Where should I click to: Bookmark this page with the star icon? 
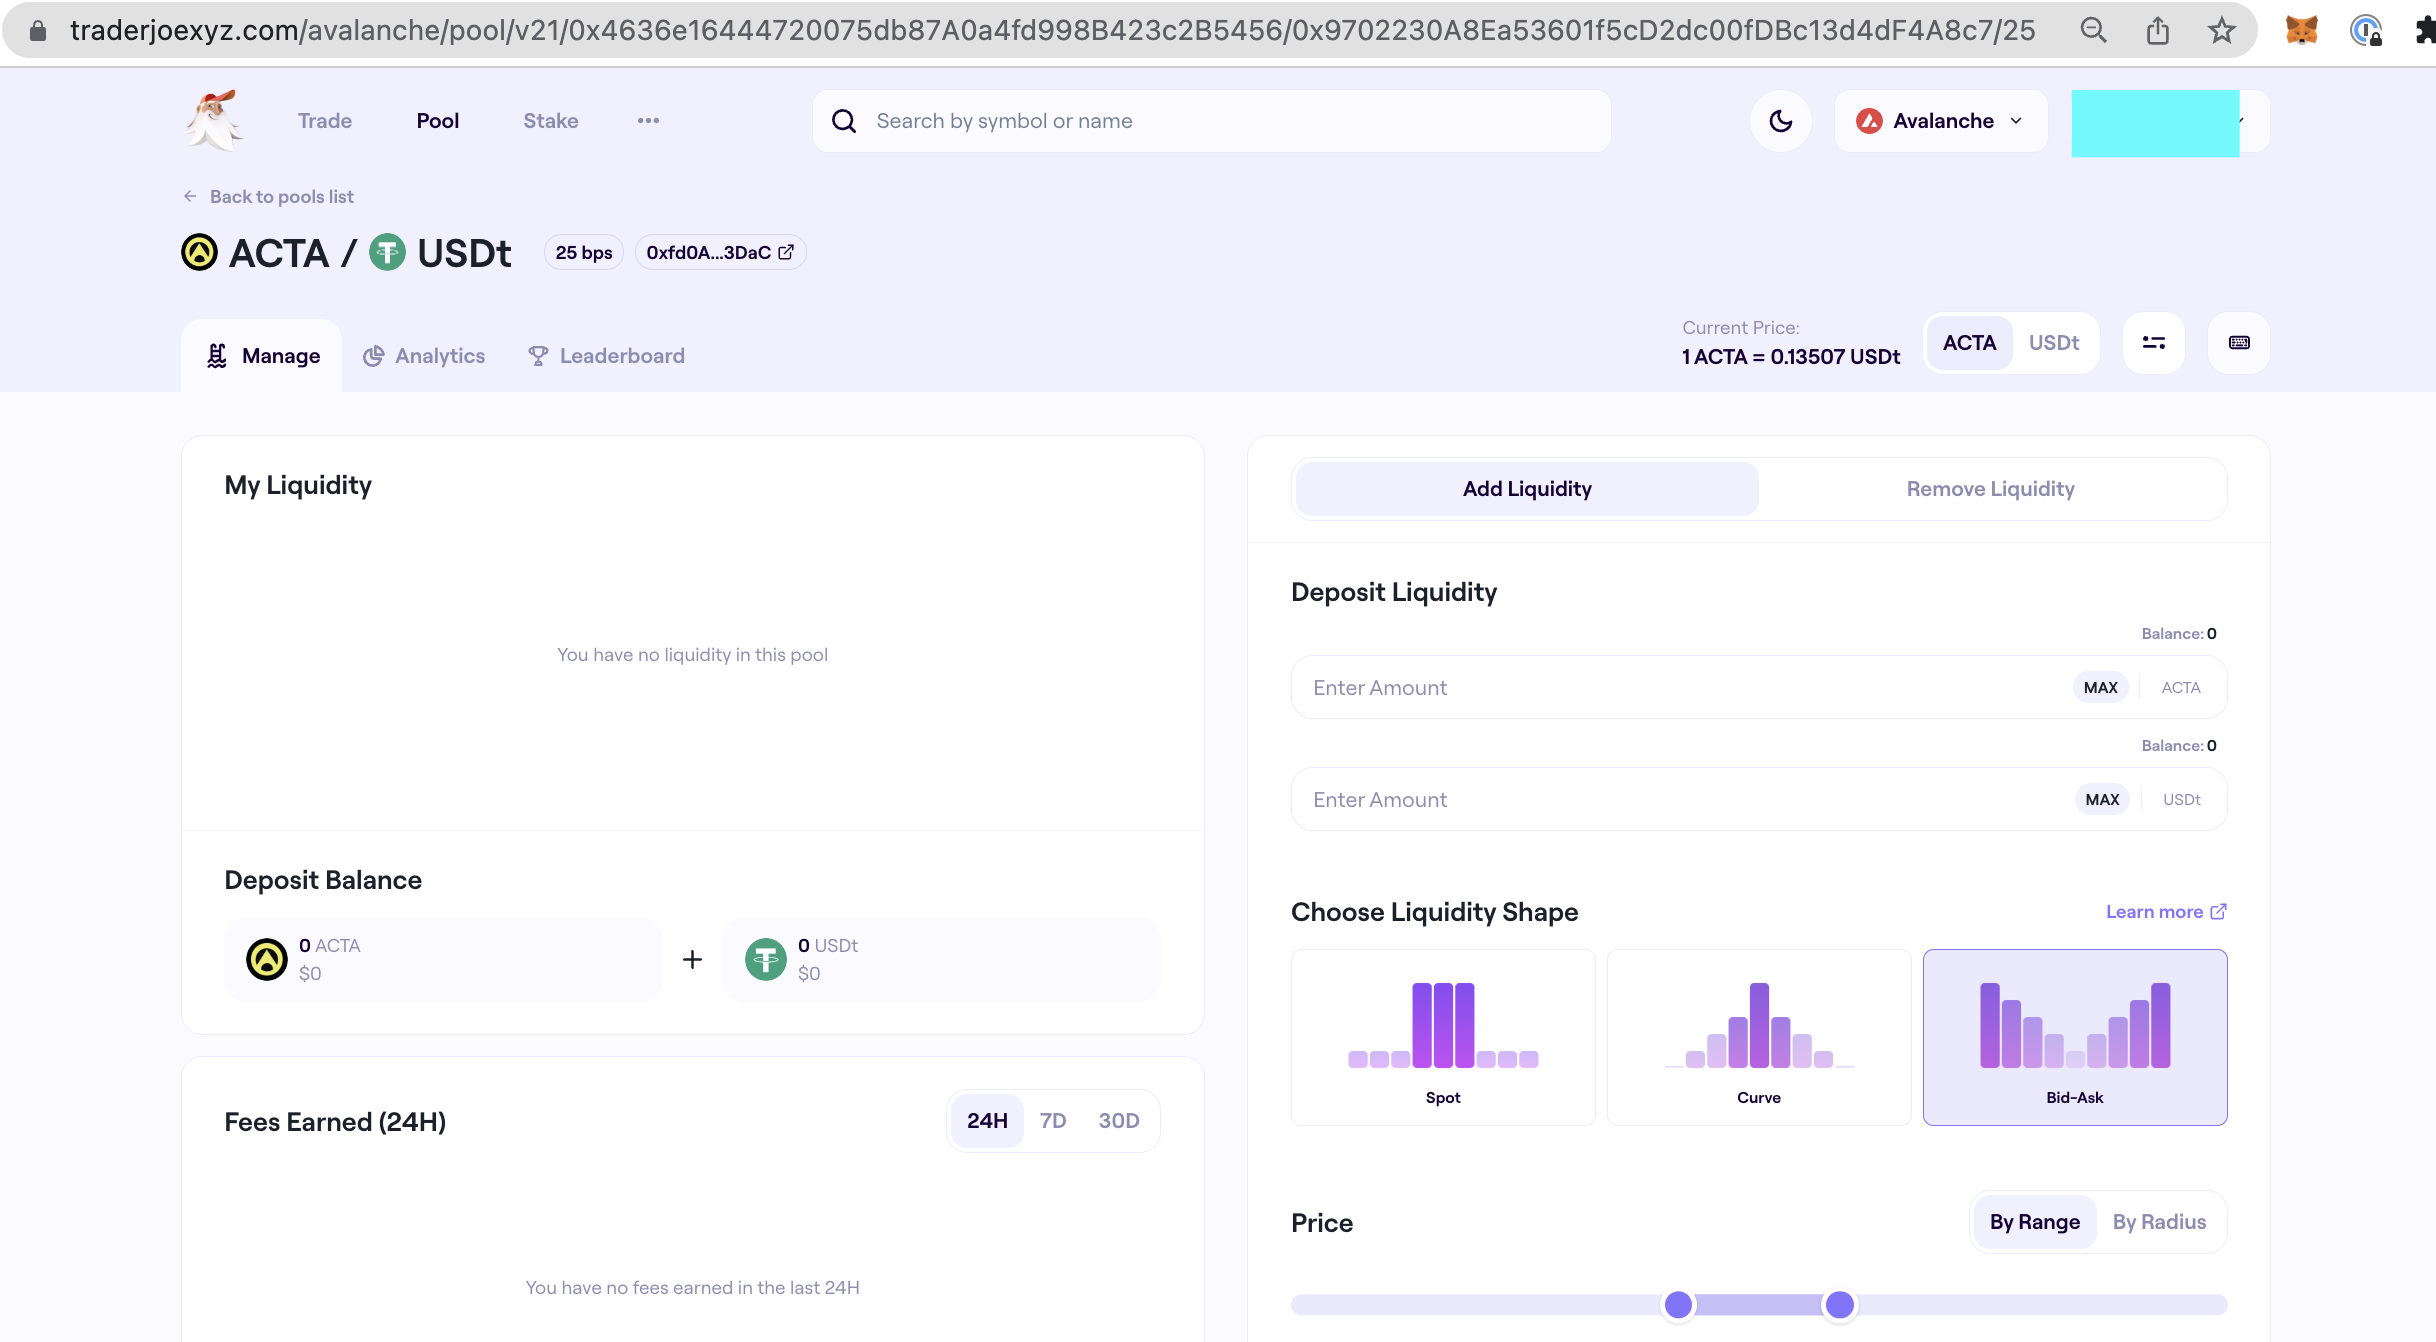click(x=2221, y=30)
